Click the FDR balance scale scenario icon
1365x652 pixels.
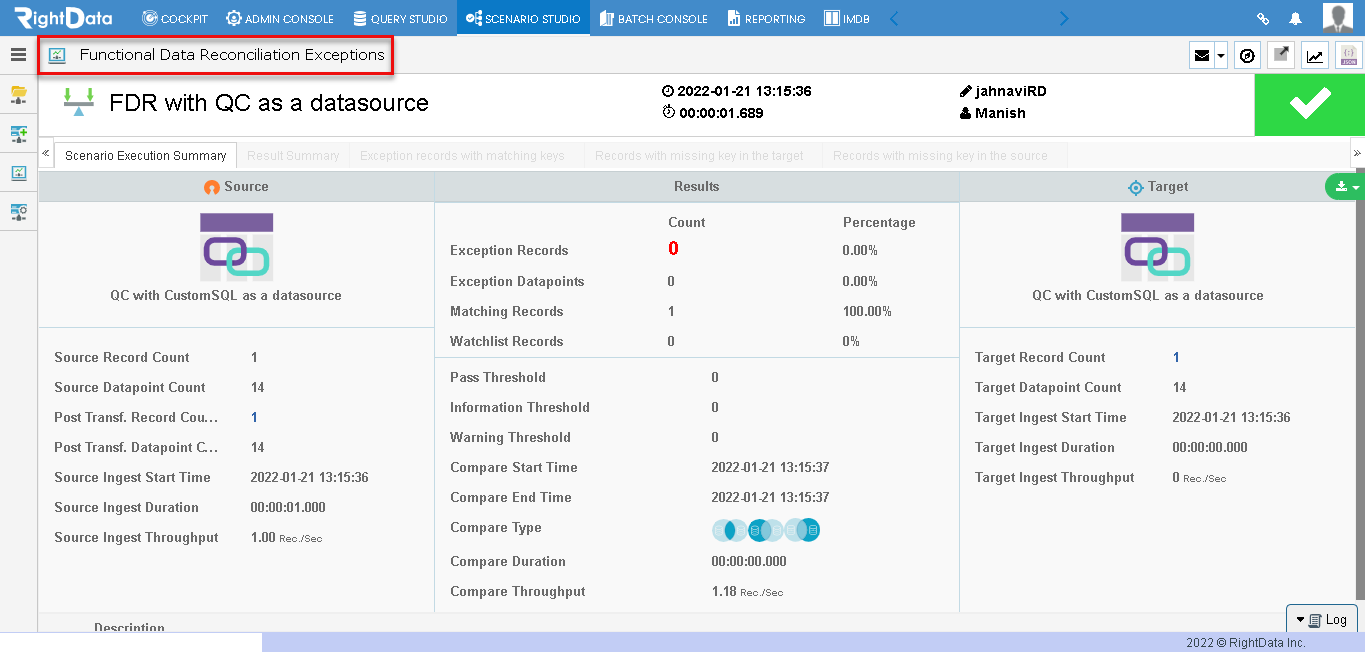(x=78, y=102)
